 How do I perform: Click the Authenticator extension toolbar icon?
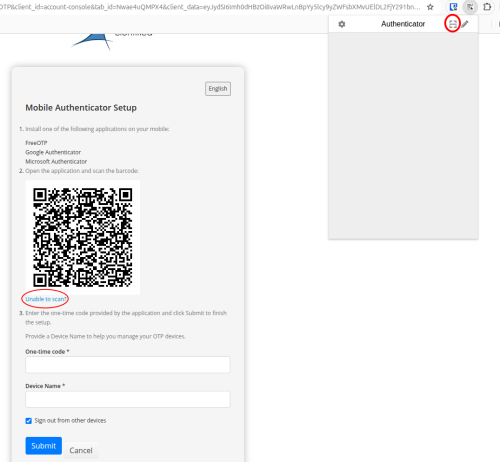pos(470,7)
